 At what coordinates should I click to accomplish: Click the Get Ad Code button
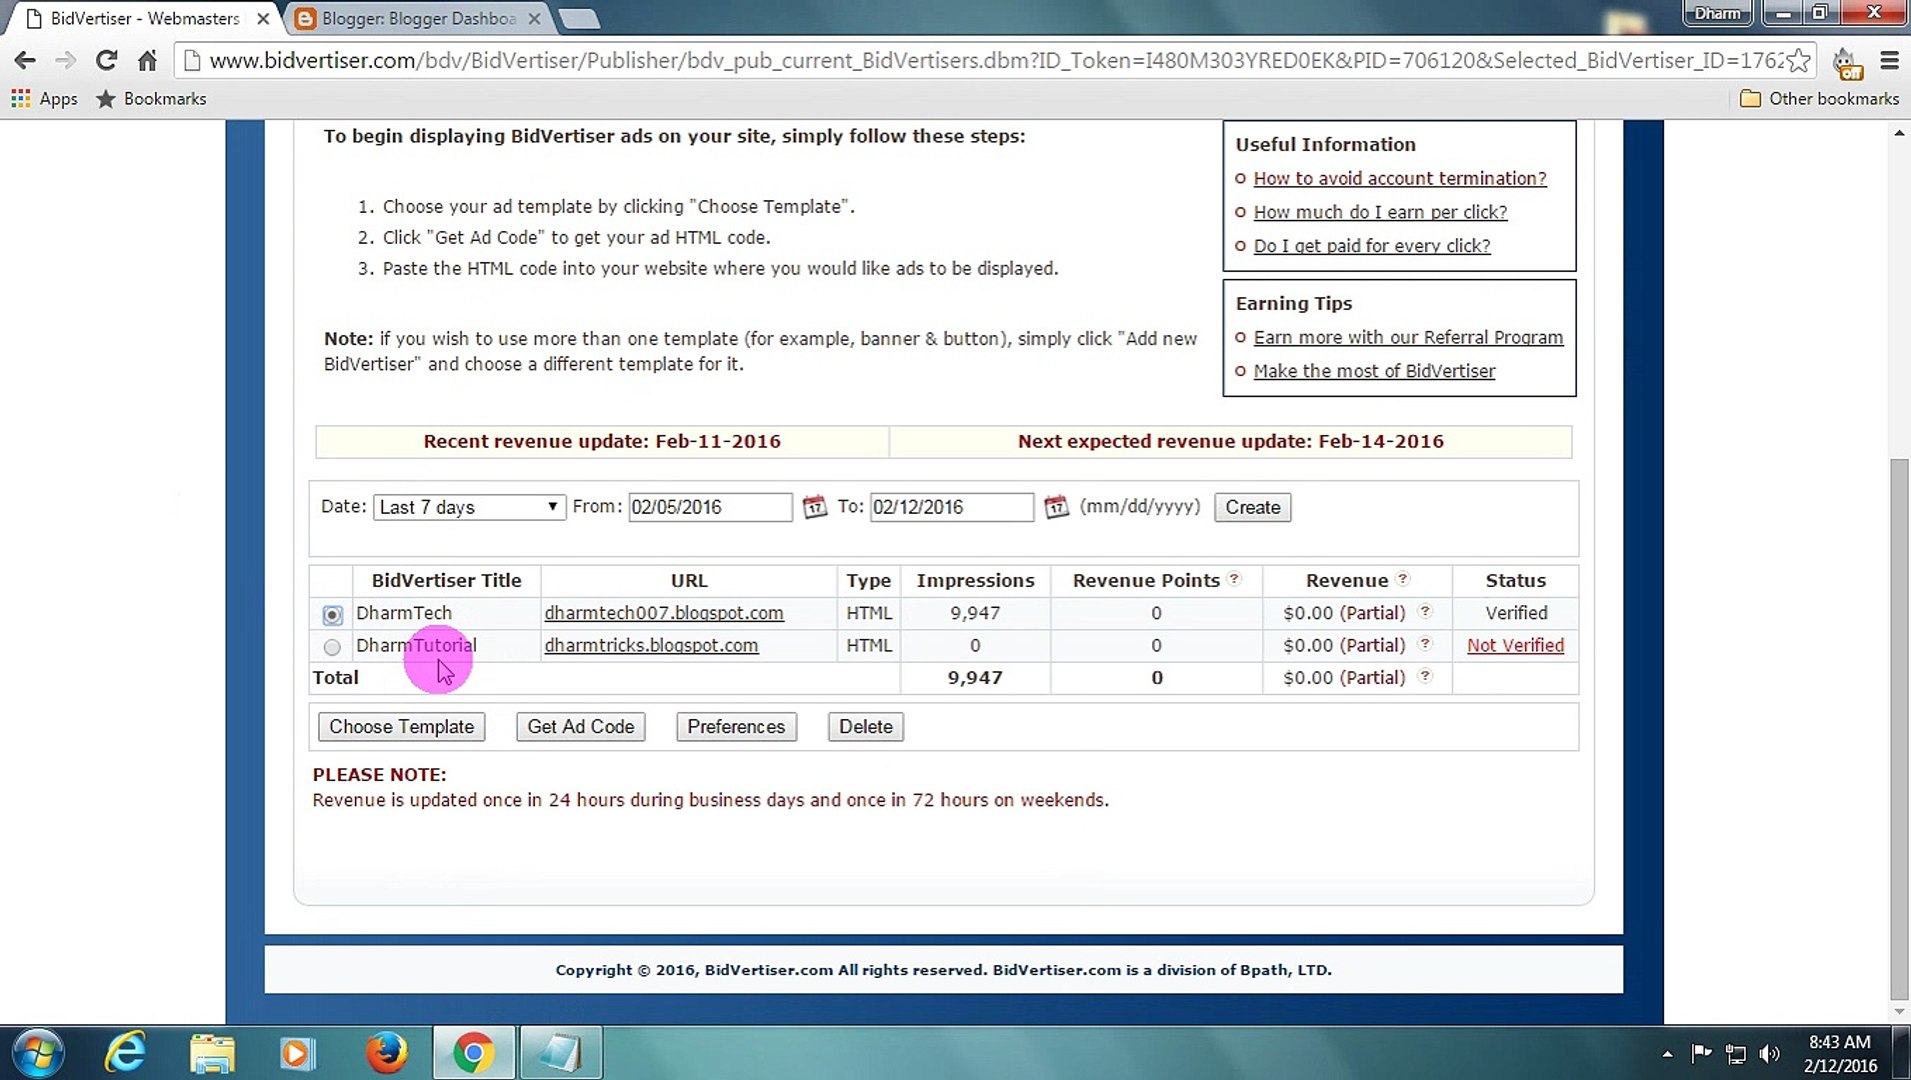(581, 727)
